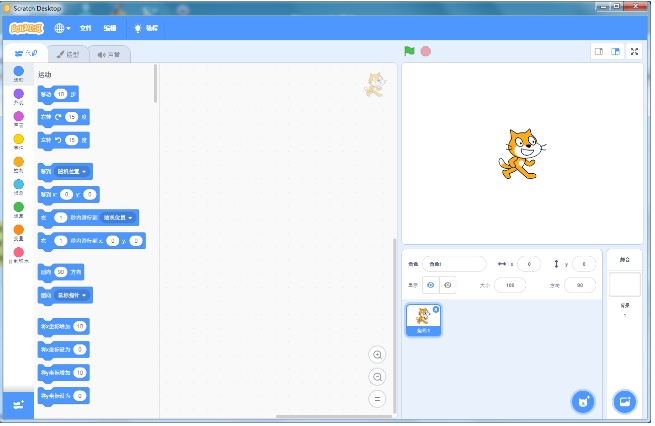Click the glide 1 secs to x y block
The image size is (655, 426).
click(x=91, y=241)
